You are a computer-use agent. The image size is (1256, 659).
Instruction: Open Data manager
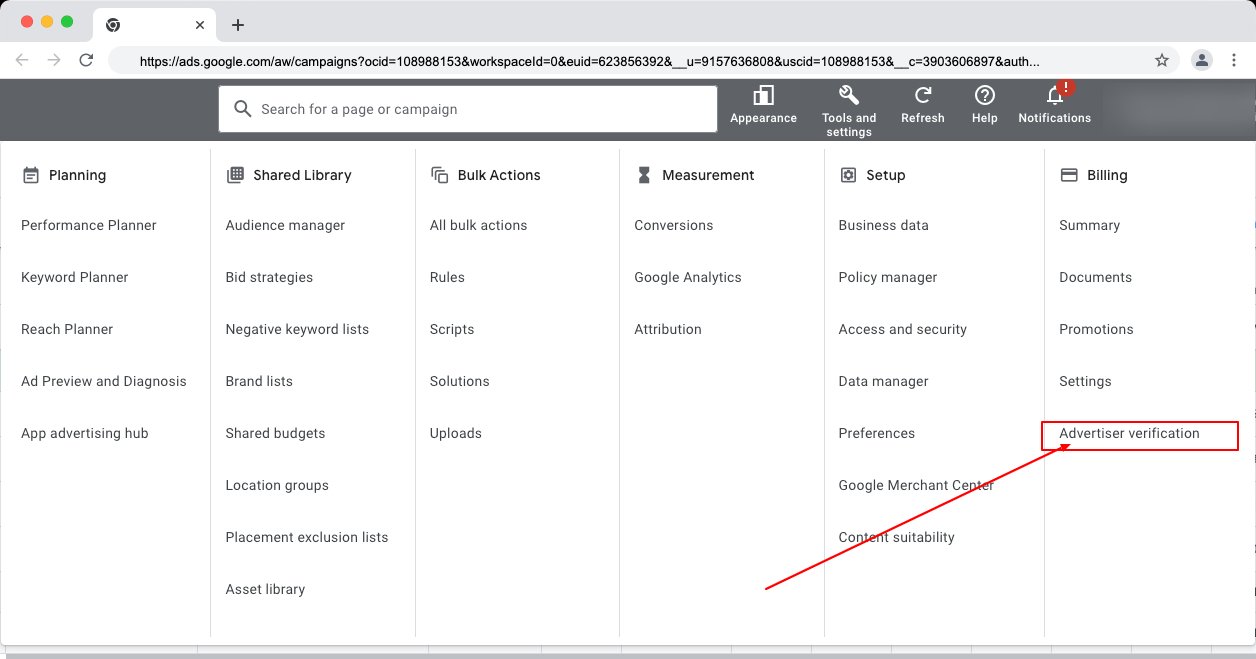click(x=884, y=381)
